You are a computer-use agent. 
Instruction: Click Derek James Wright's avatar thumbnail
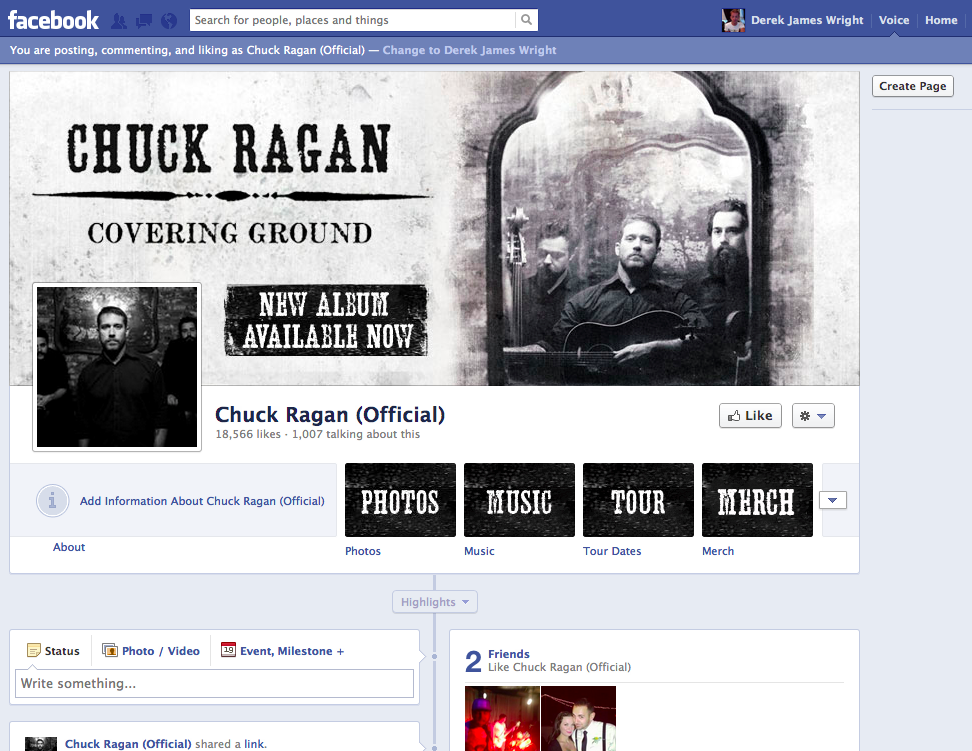tap(733, 20)
